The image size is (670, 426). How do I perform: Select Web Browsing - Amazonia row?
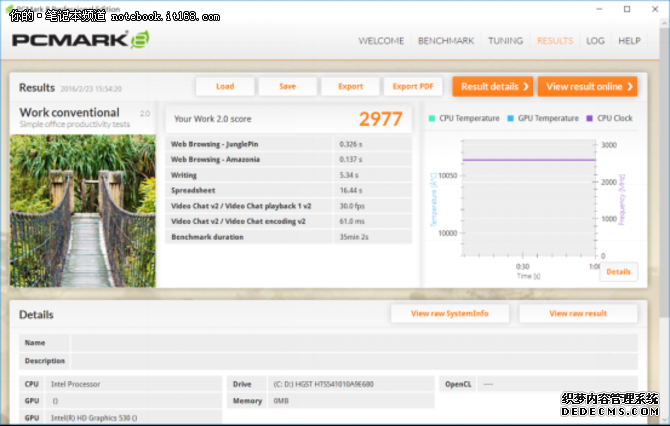pyautogui.click(x=289, y=160)
